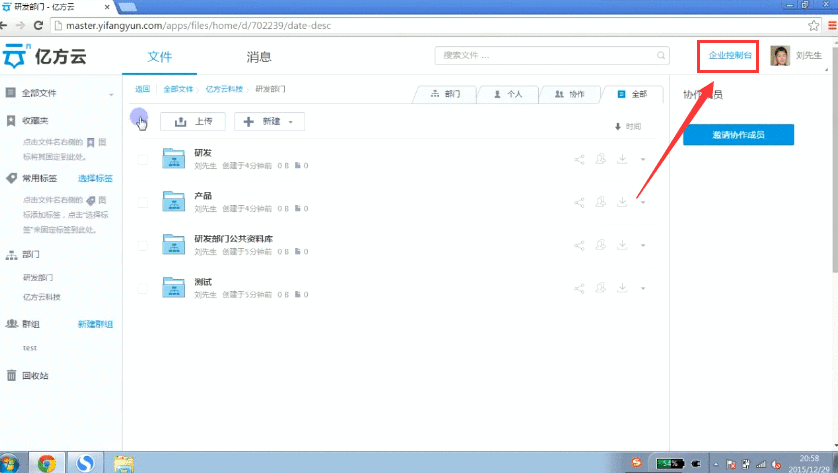Tick the checkbox for 测试 folder
Viewport: 838px width, 473px height.
pos(142,288)
